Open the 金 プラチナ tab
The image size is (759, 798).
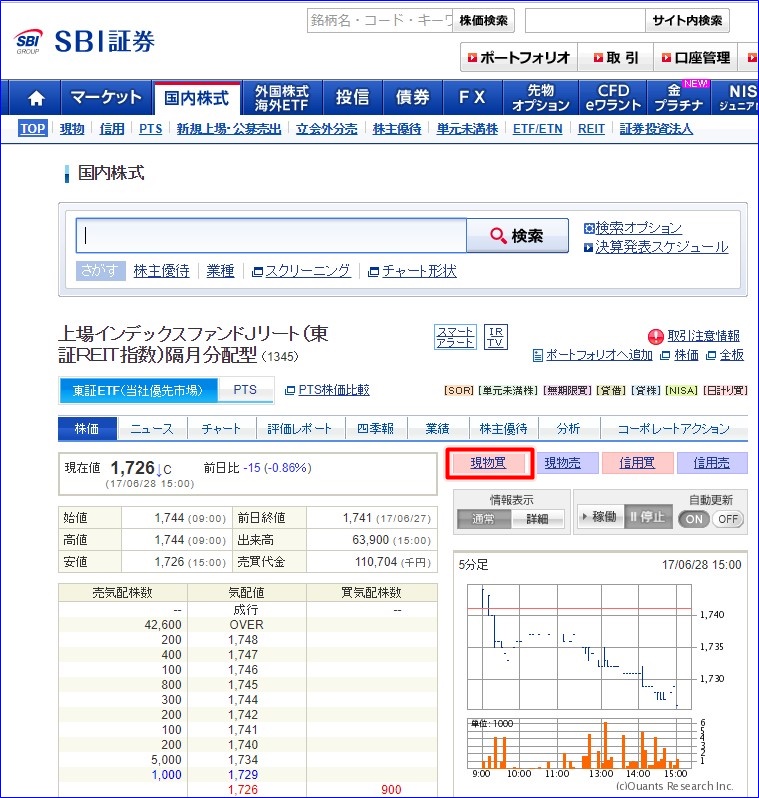click(x=679, y=97)
